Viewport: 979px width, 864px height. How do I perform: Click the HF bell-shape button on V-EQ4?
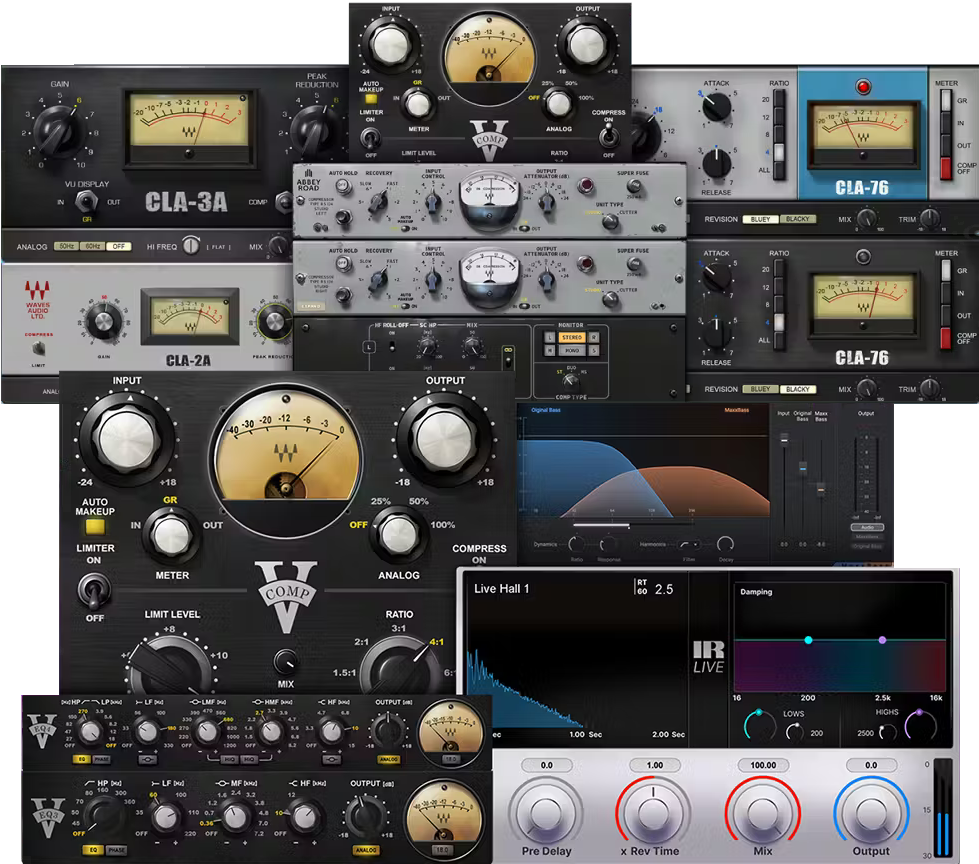tap(331, 759)
